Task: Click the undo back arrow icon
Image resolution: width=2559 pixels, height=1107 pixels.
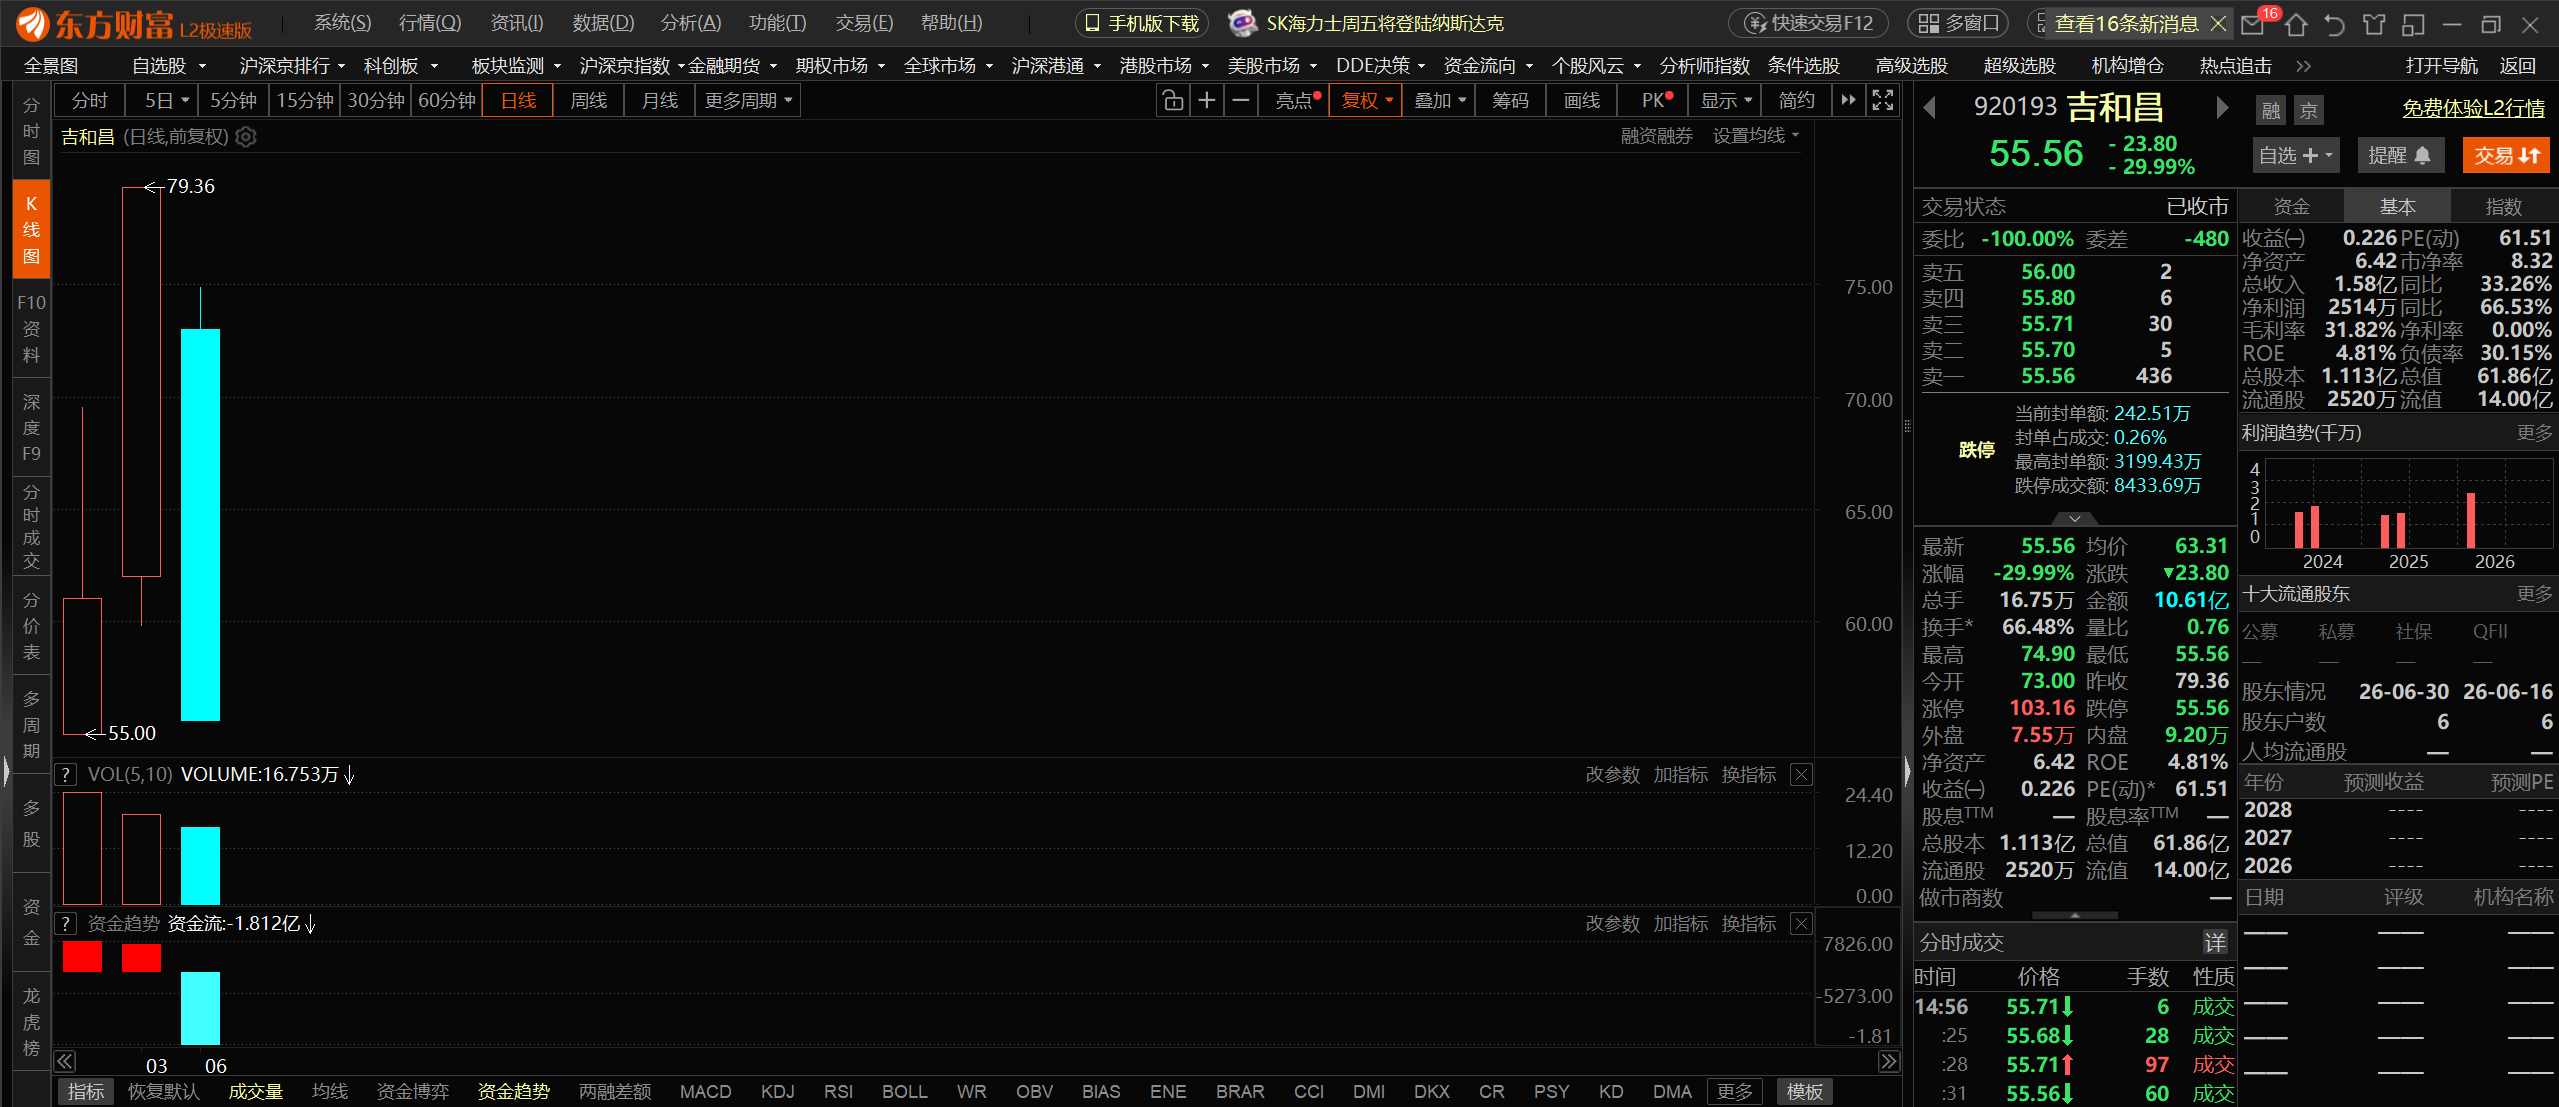Action: click(x=2334, y=24)
